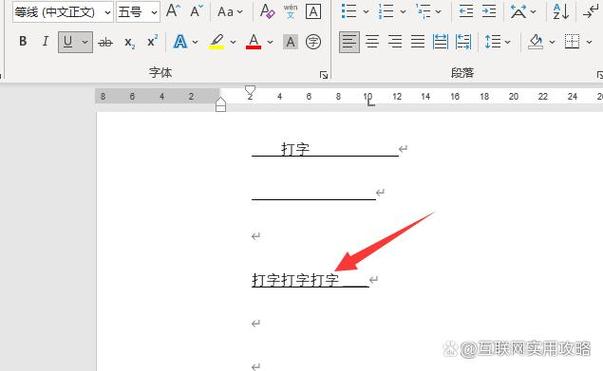This screenshot has width=603, height=371.
Task: Apply character border icon
Action: pos(313,12)
